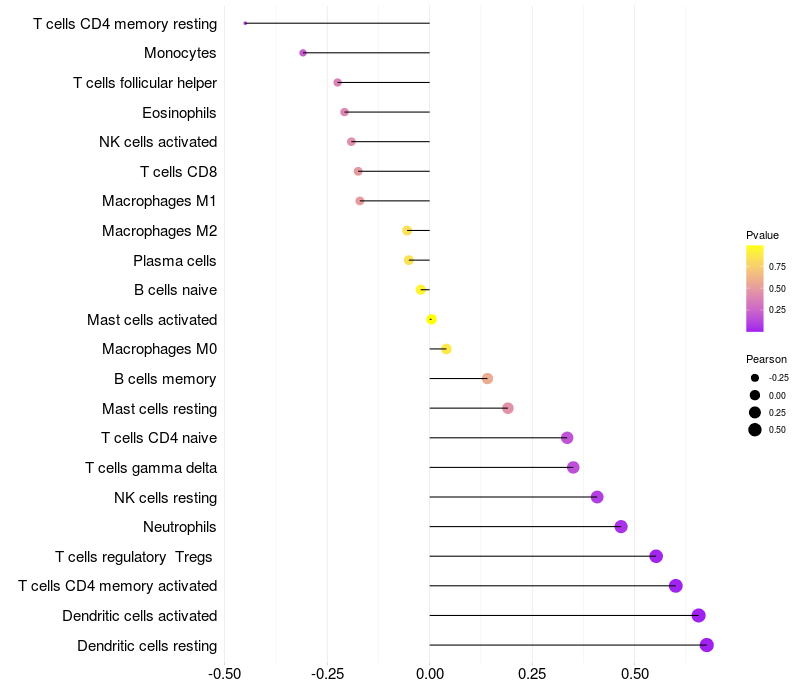Click the B cells memory data point

pyautogui.click(x=487, y=378)
